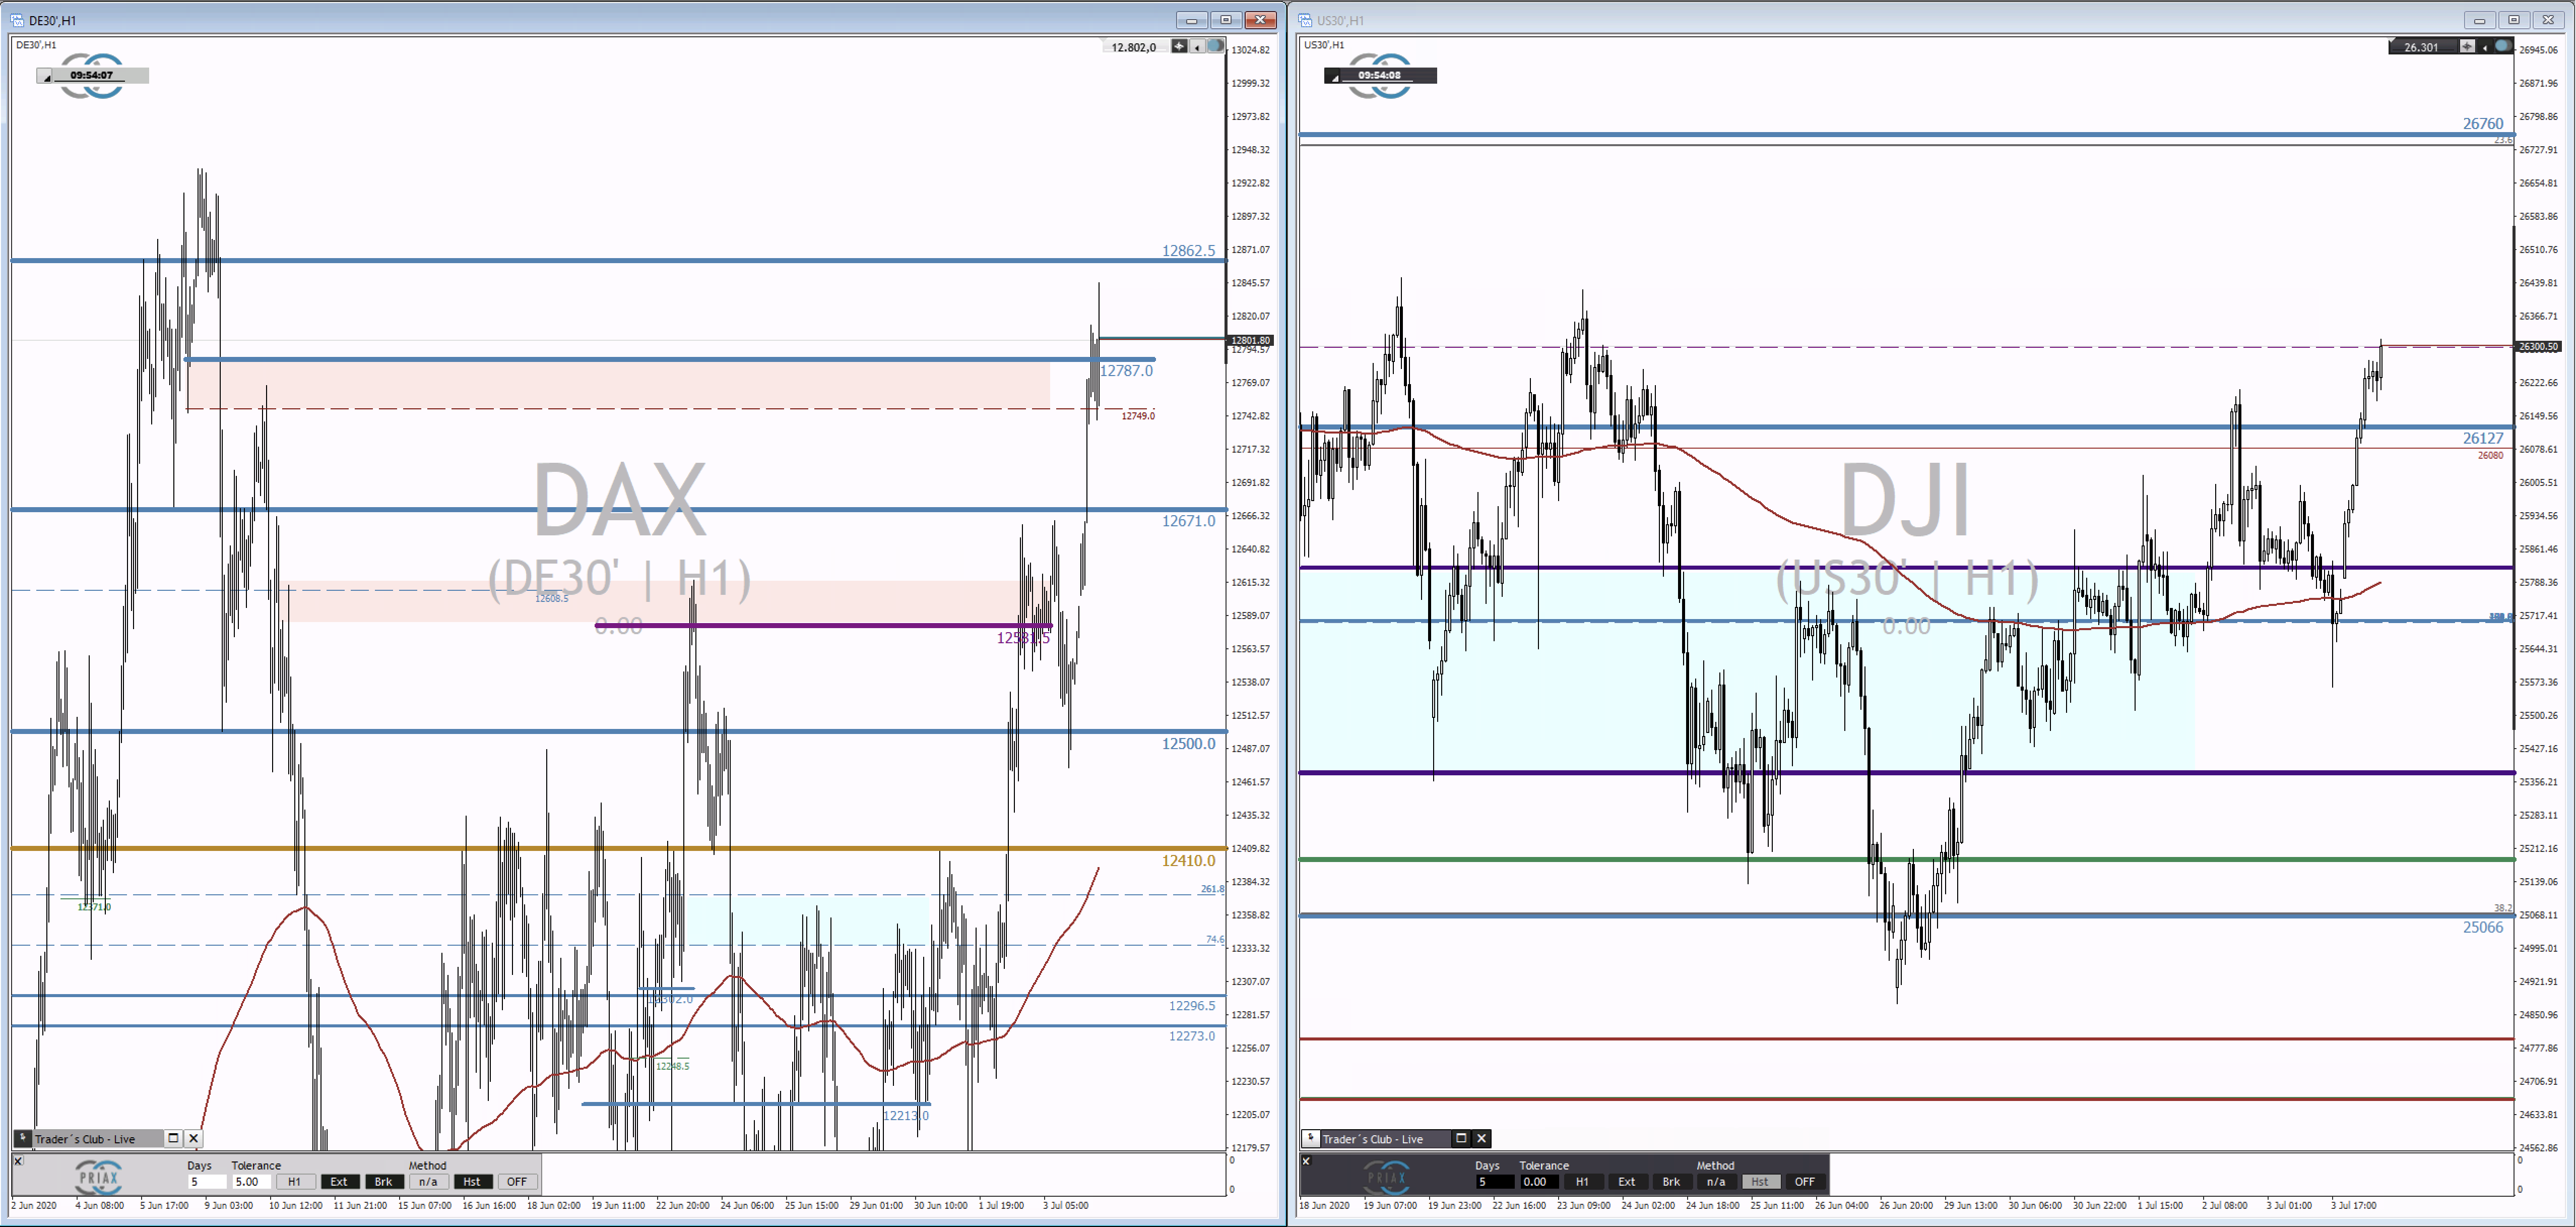Maximize Trader's Club - Live panel in US30
This screenshot has width=2576, height=1227.
coord(1461,1138)
